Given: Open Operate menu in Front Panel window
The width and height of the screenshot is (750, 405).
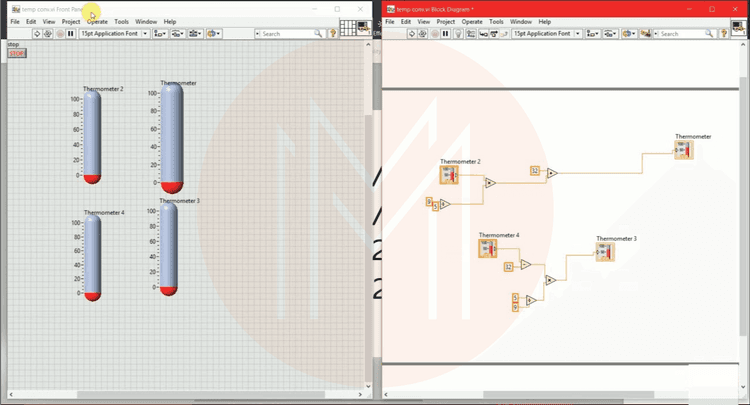Looking at the screenshot, I should coord(97,22).
